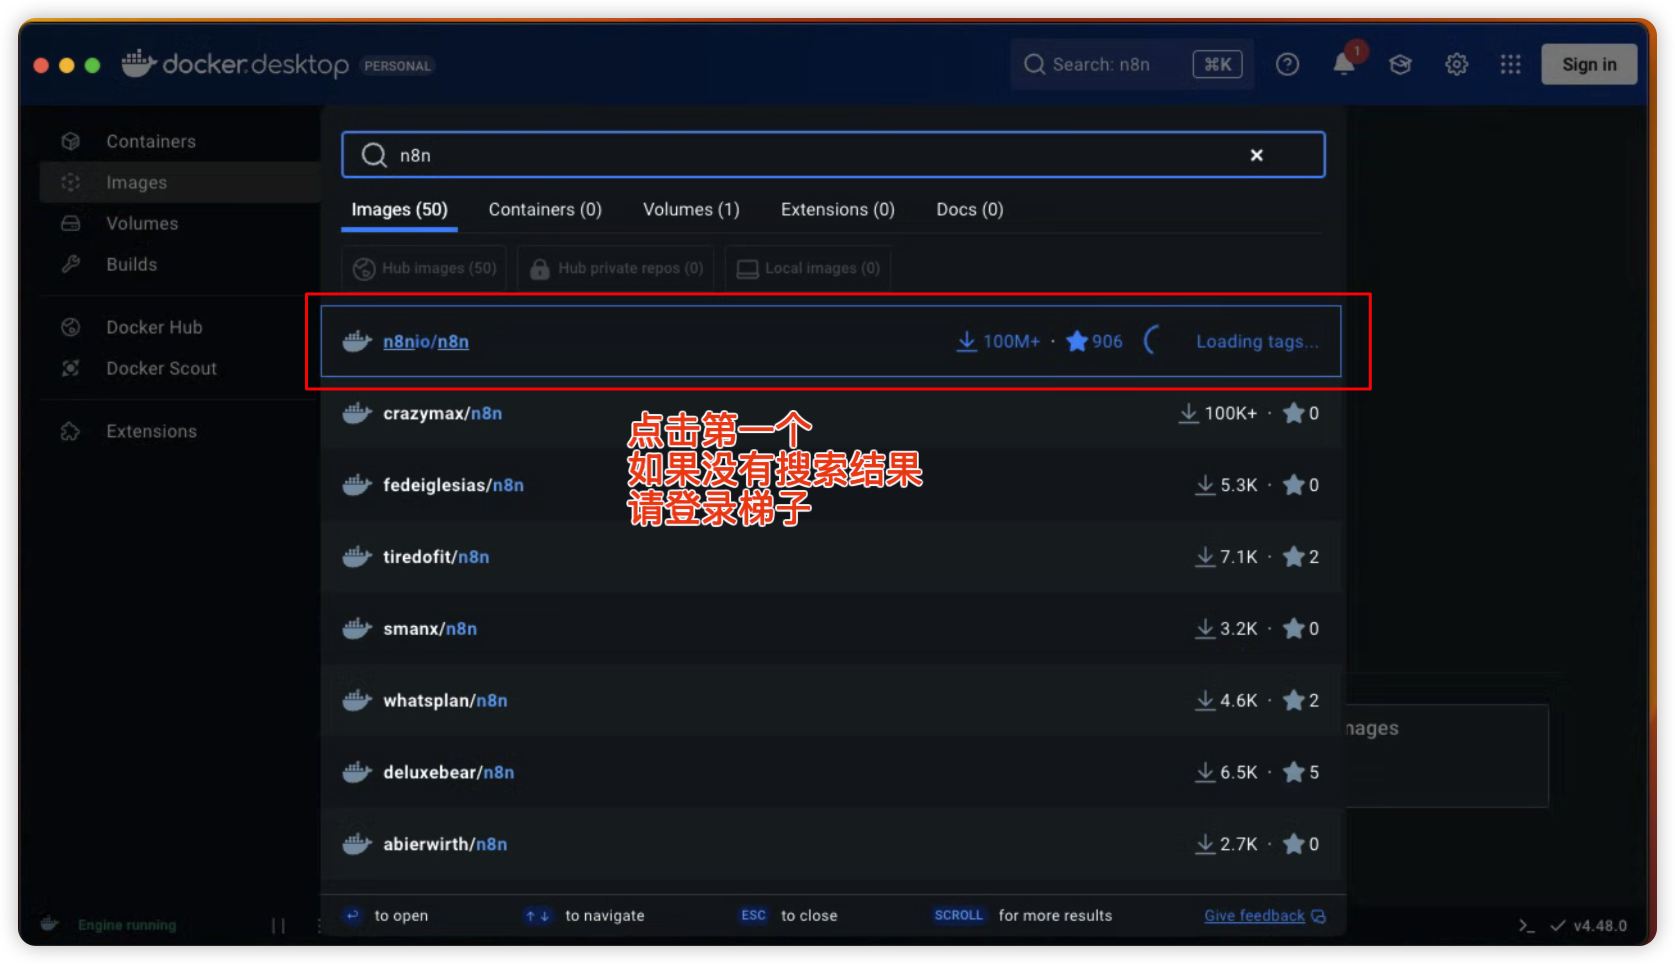
Task: Filter by Local images (0)
Action: [808, 268]
